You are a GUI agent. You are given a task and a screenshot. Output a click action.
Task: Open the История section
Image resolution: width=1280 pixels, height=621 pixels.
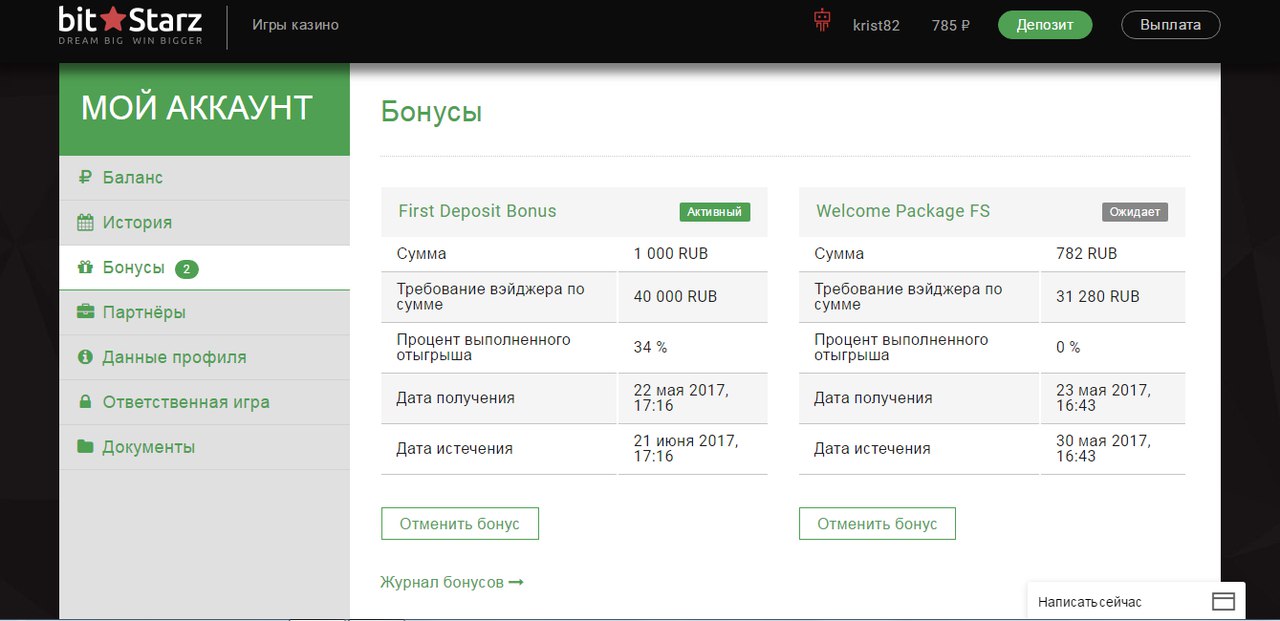(137, 222)
